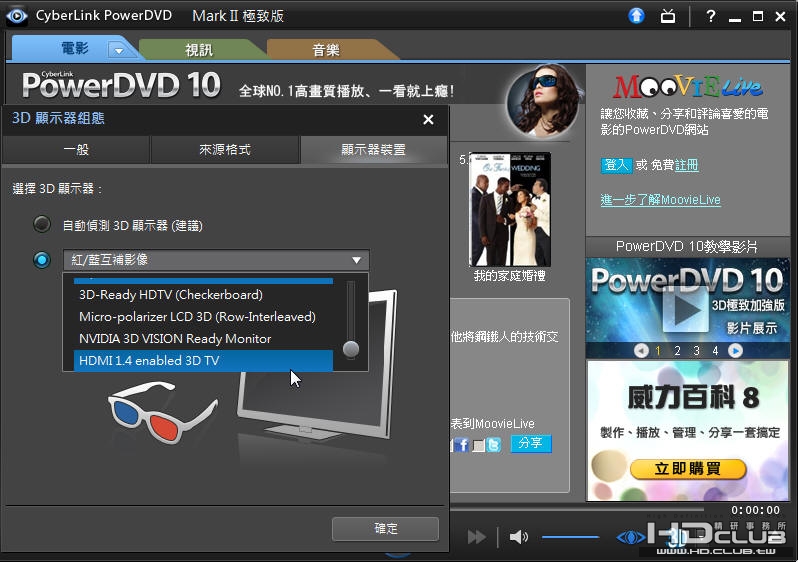Select tutorial page 4

(x=715, y=351)
